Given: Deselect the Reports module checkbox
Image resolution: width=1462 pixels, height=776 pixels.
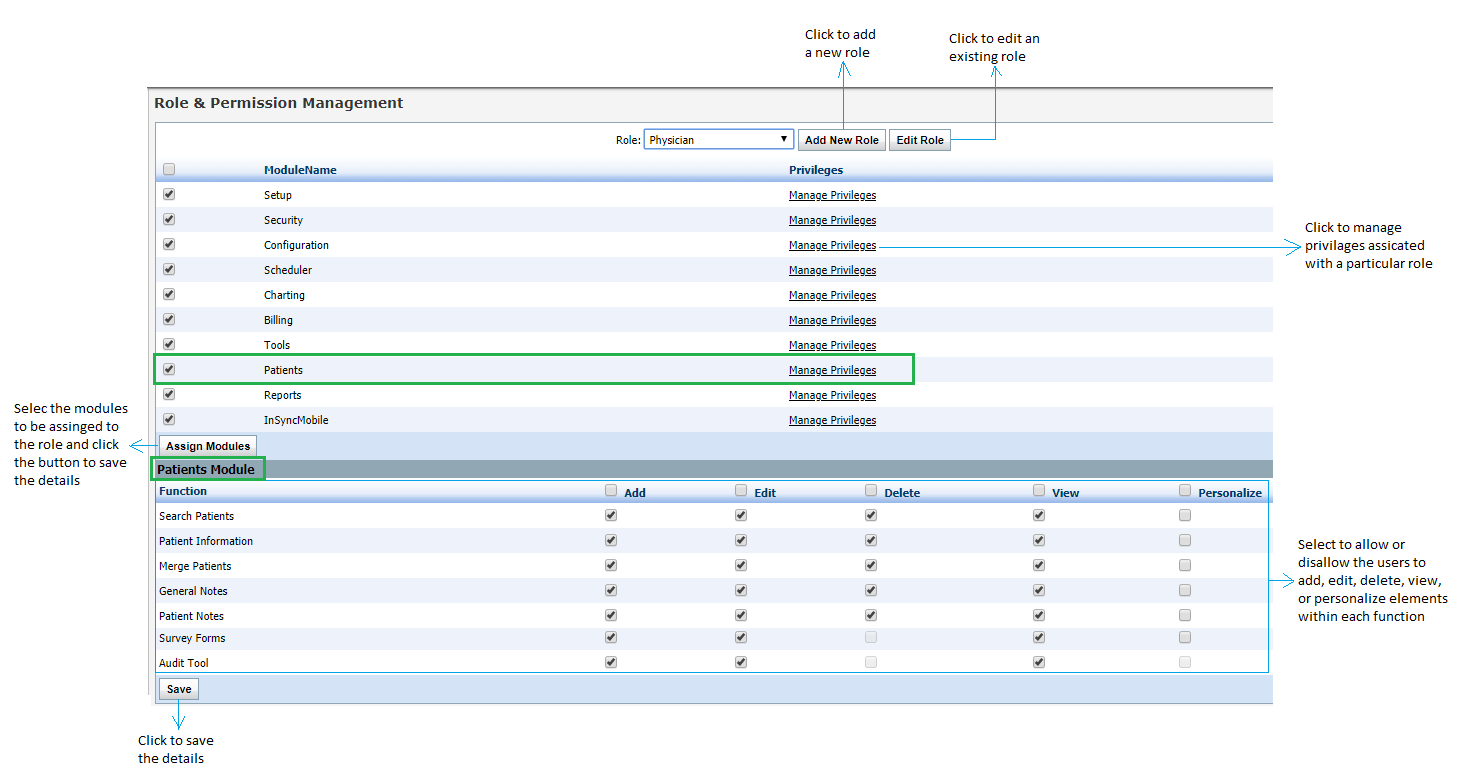Looking at the screenshot, I should point(169,394).
